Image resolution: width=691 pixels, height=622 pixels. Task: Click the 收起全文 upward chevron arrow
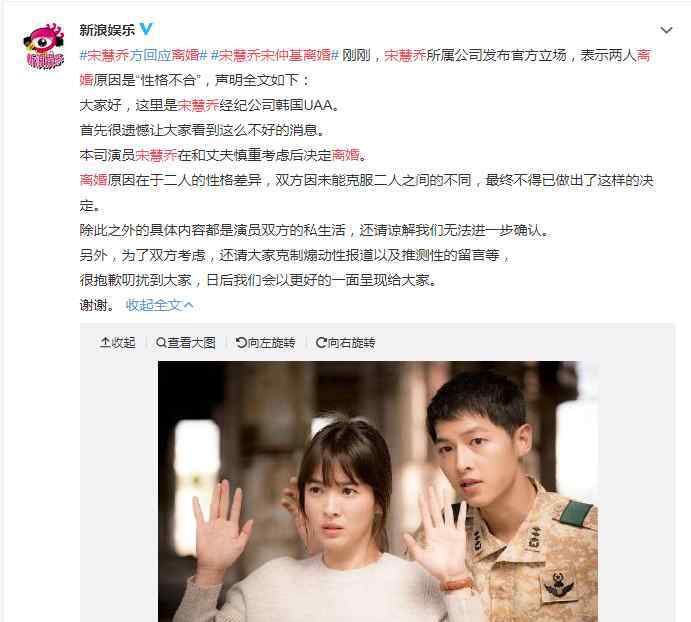[189, 305]
